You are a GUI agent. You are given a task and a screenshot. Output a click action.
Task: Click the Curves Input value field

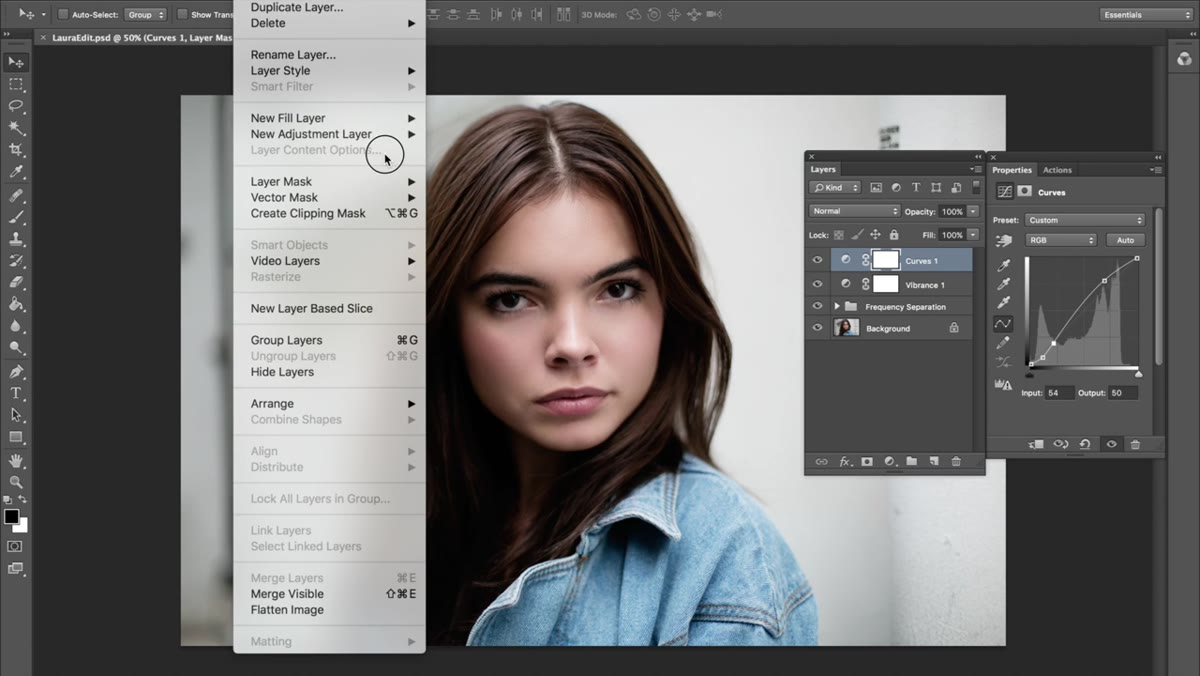(1059, 393)
